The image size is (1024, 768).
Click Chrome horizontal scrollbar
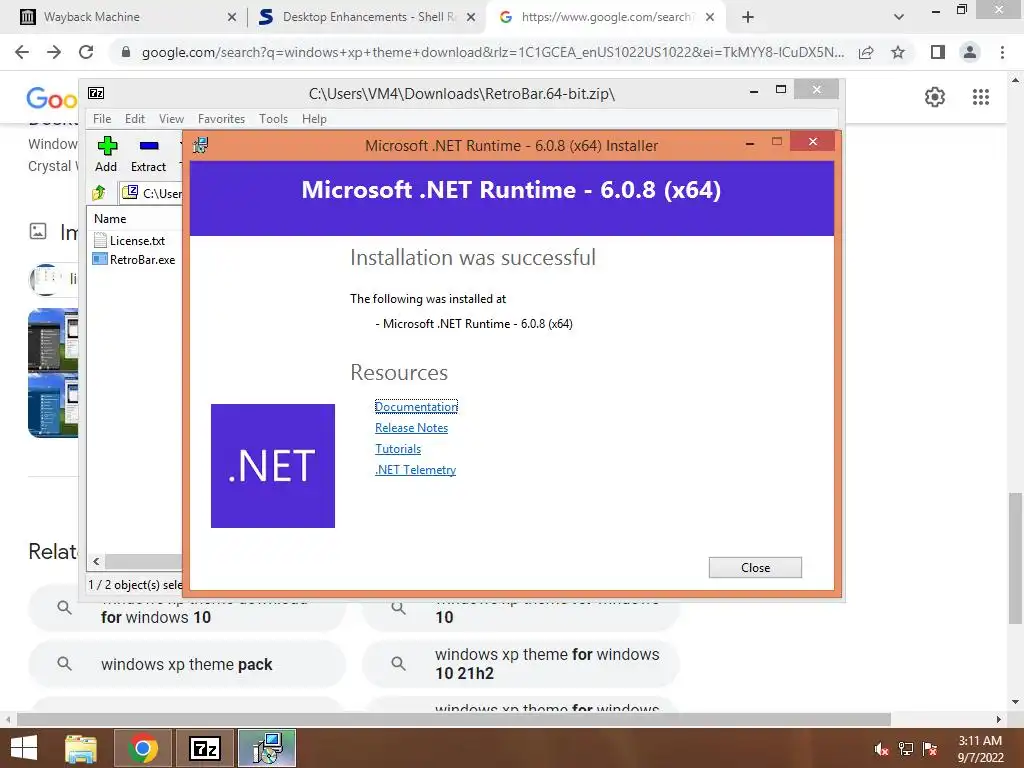[454, 719]
